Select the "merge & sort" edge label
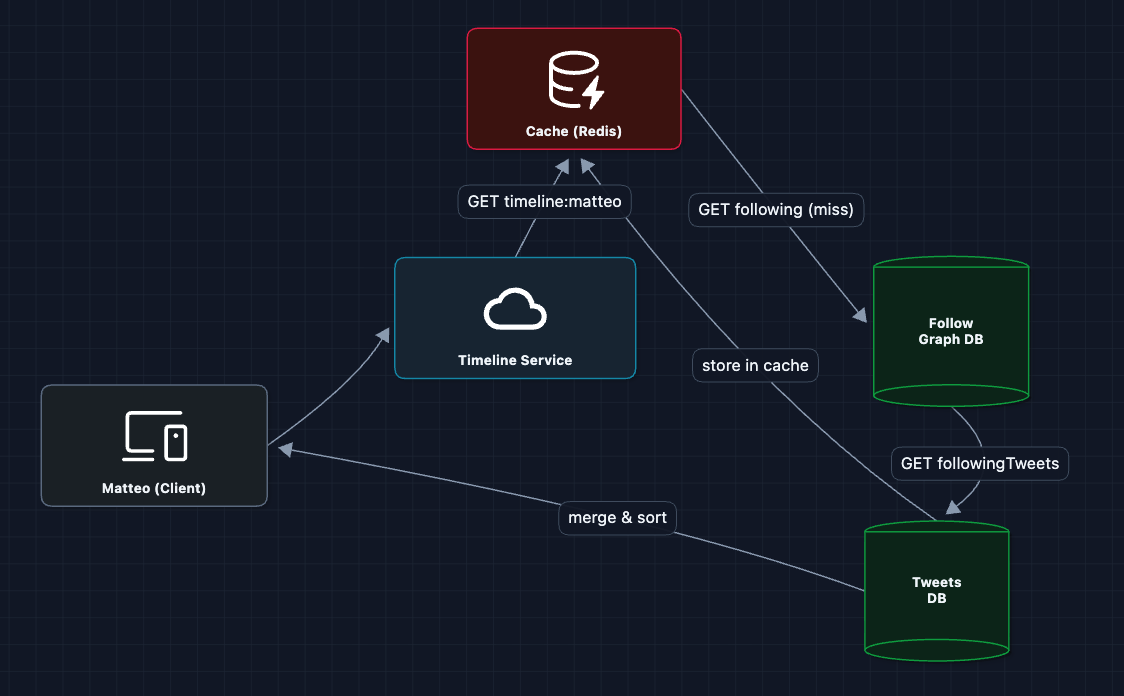The image size is (1124, 696). tap(617, 518)
